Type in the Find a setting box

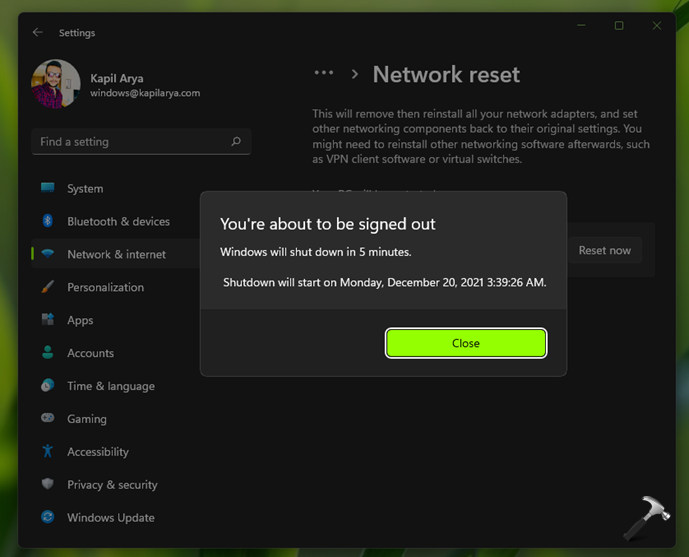(130, 142)
